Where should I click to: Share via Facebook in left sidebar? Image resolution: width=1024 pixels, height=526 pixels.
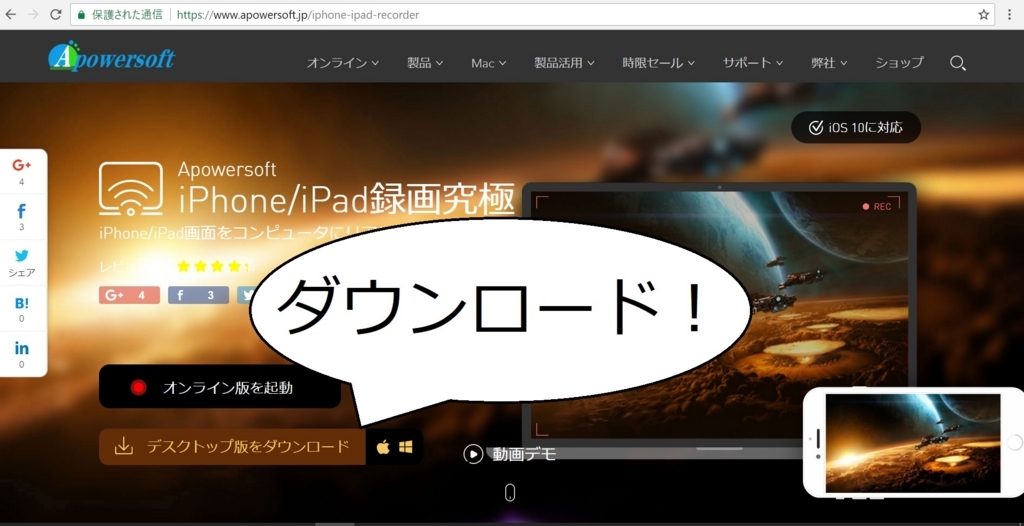coord(22,217)
